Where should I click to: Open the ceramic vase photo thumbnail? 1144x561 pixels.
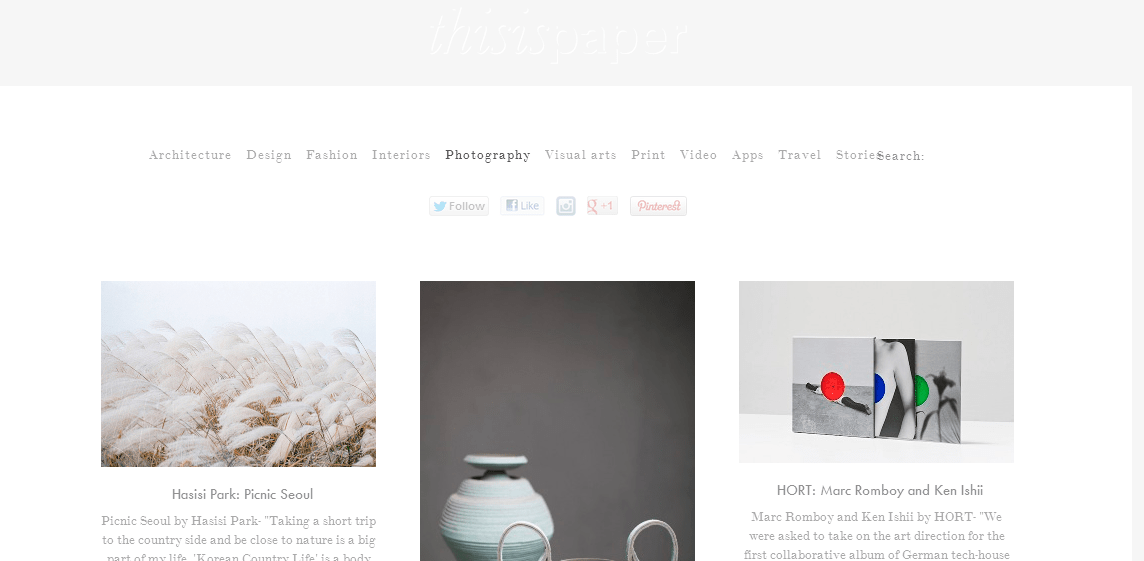point(557,421)
